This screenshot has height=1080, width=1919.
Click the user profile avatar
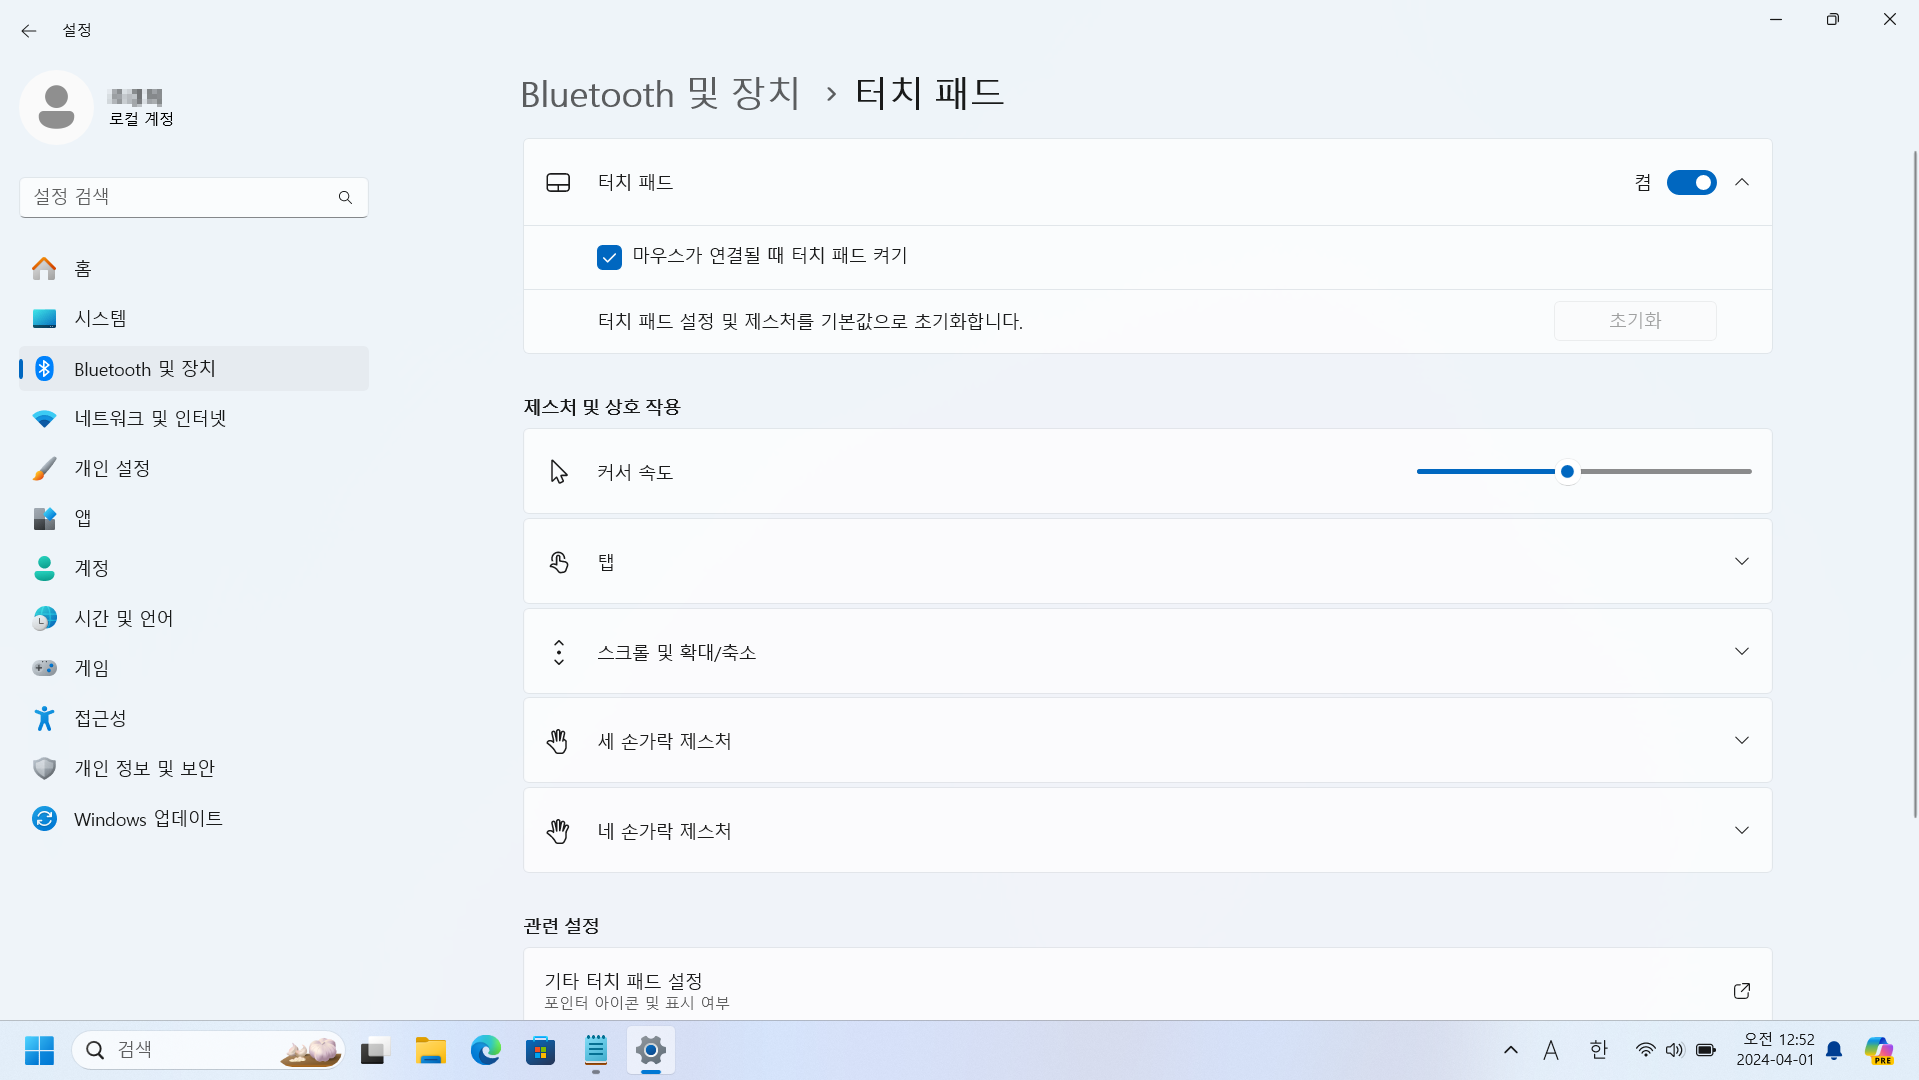coord(56,107)
